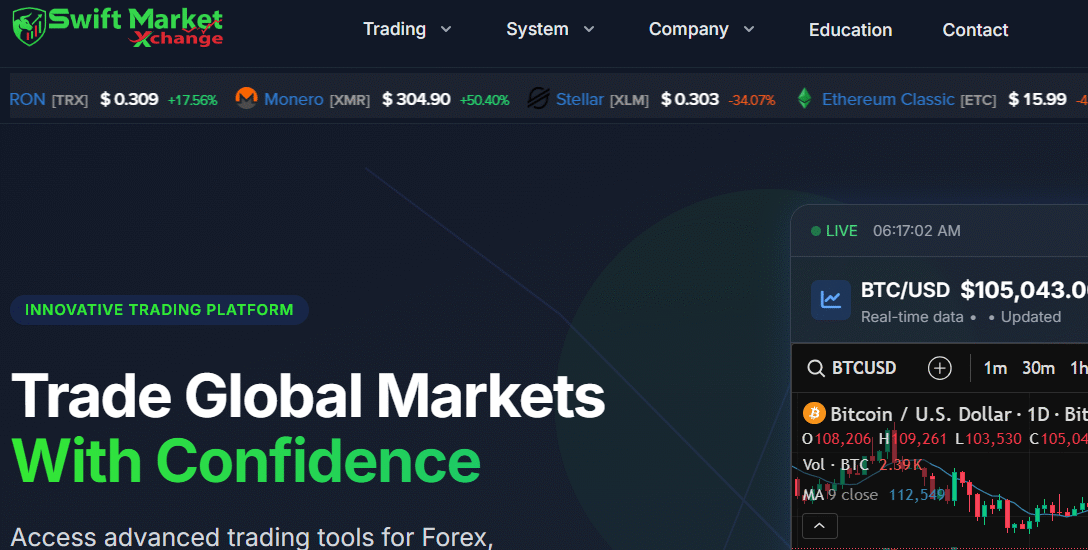This screenshot has width=1088, height=550.
Task: Click the Innovative Trading Platform badge
Action: 159,310
